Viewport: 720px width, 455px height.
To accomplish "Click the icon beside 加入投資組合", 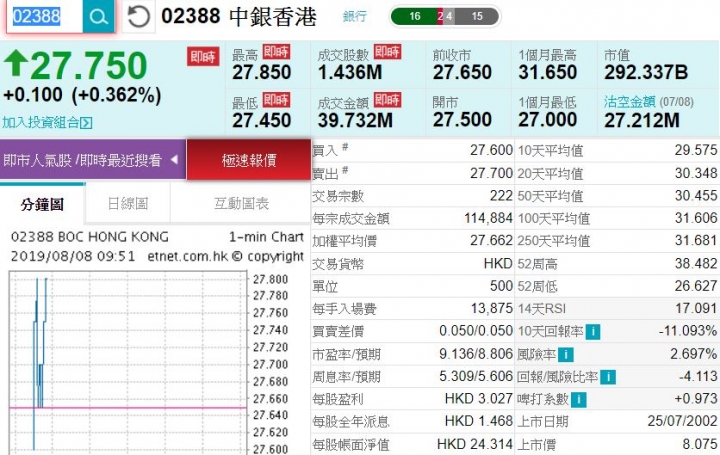I will click(x=86, y=123).
